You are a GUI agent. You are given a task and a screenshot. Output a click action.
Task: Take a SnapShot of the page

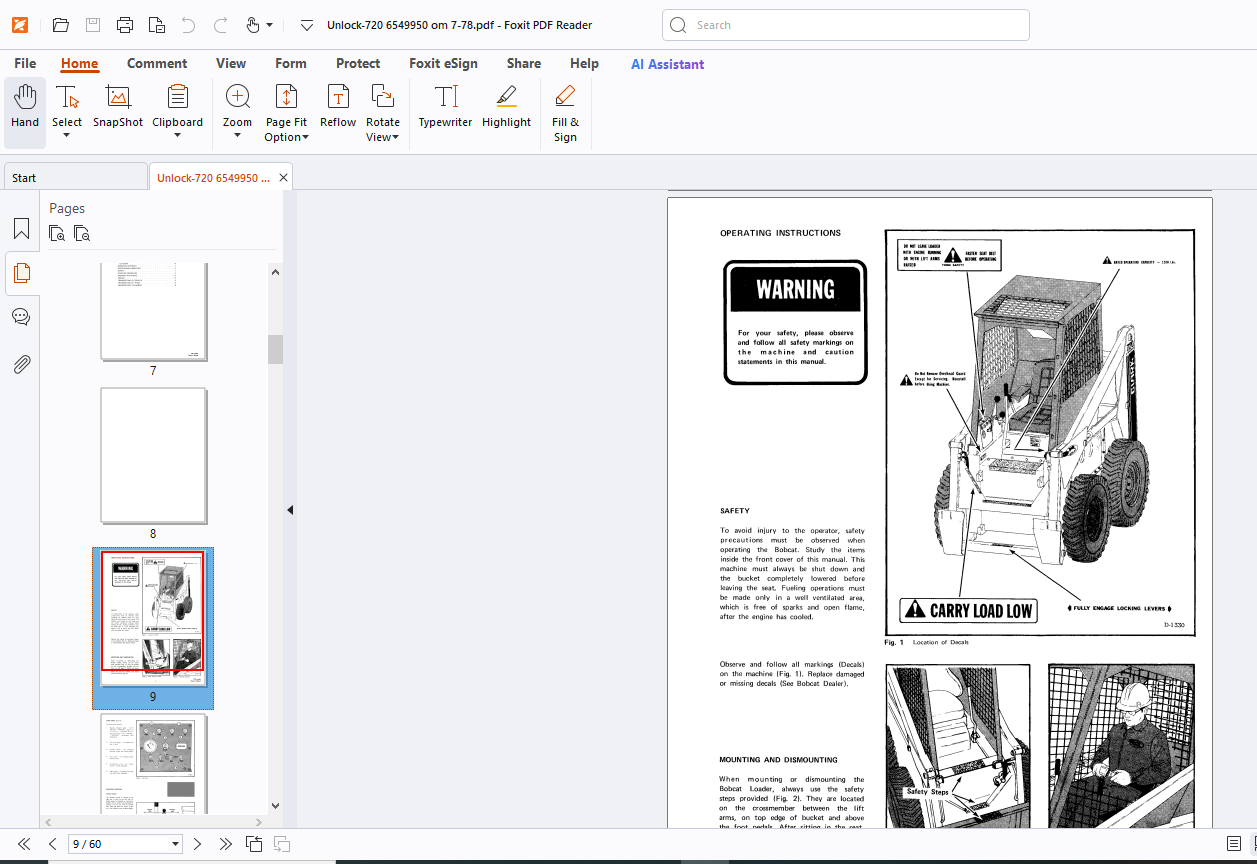click(x=118, y=107)
